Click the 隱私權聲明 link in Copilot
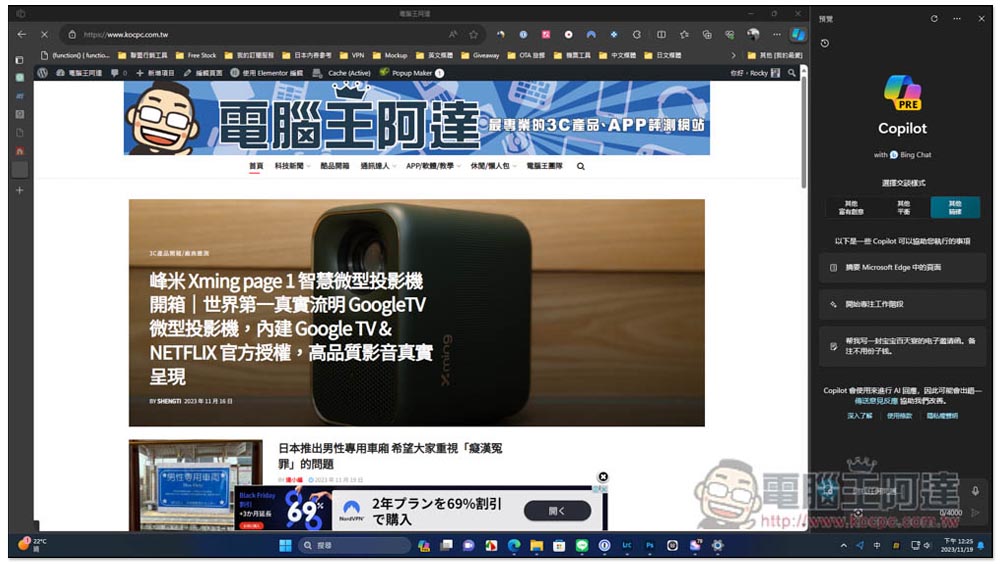Image resolution: width=1000 pixels, height=564 pixels. pos(942,416)
